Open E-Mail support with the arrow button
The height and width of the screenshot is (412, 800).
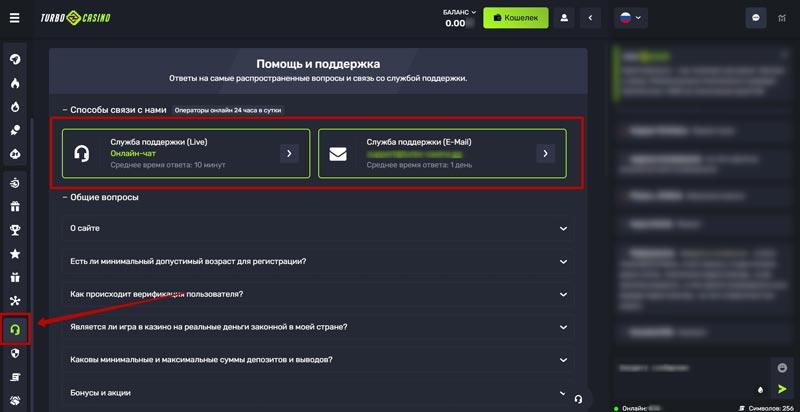point(545,153)
